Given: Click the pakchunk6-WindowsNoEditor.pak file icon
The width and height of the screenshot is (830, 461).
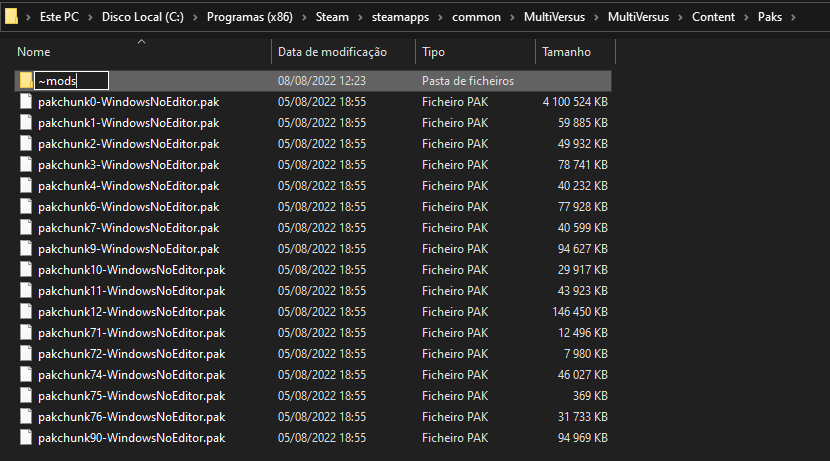Looking at the screenshot, I should pyautogui.click(x=26, y=206).
